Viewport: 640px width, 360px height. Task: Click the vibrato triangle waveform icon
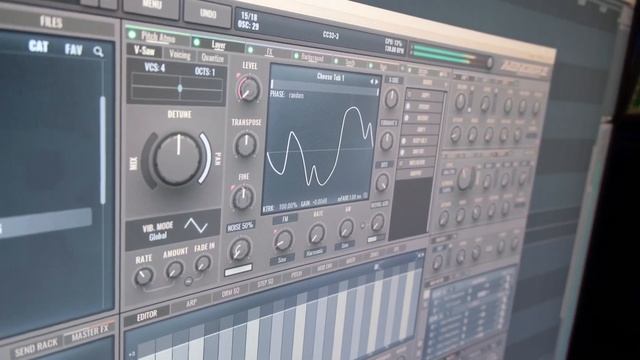coord(196,225)
